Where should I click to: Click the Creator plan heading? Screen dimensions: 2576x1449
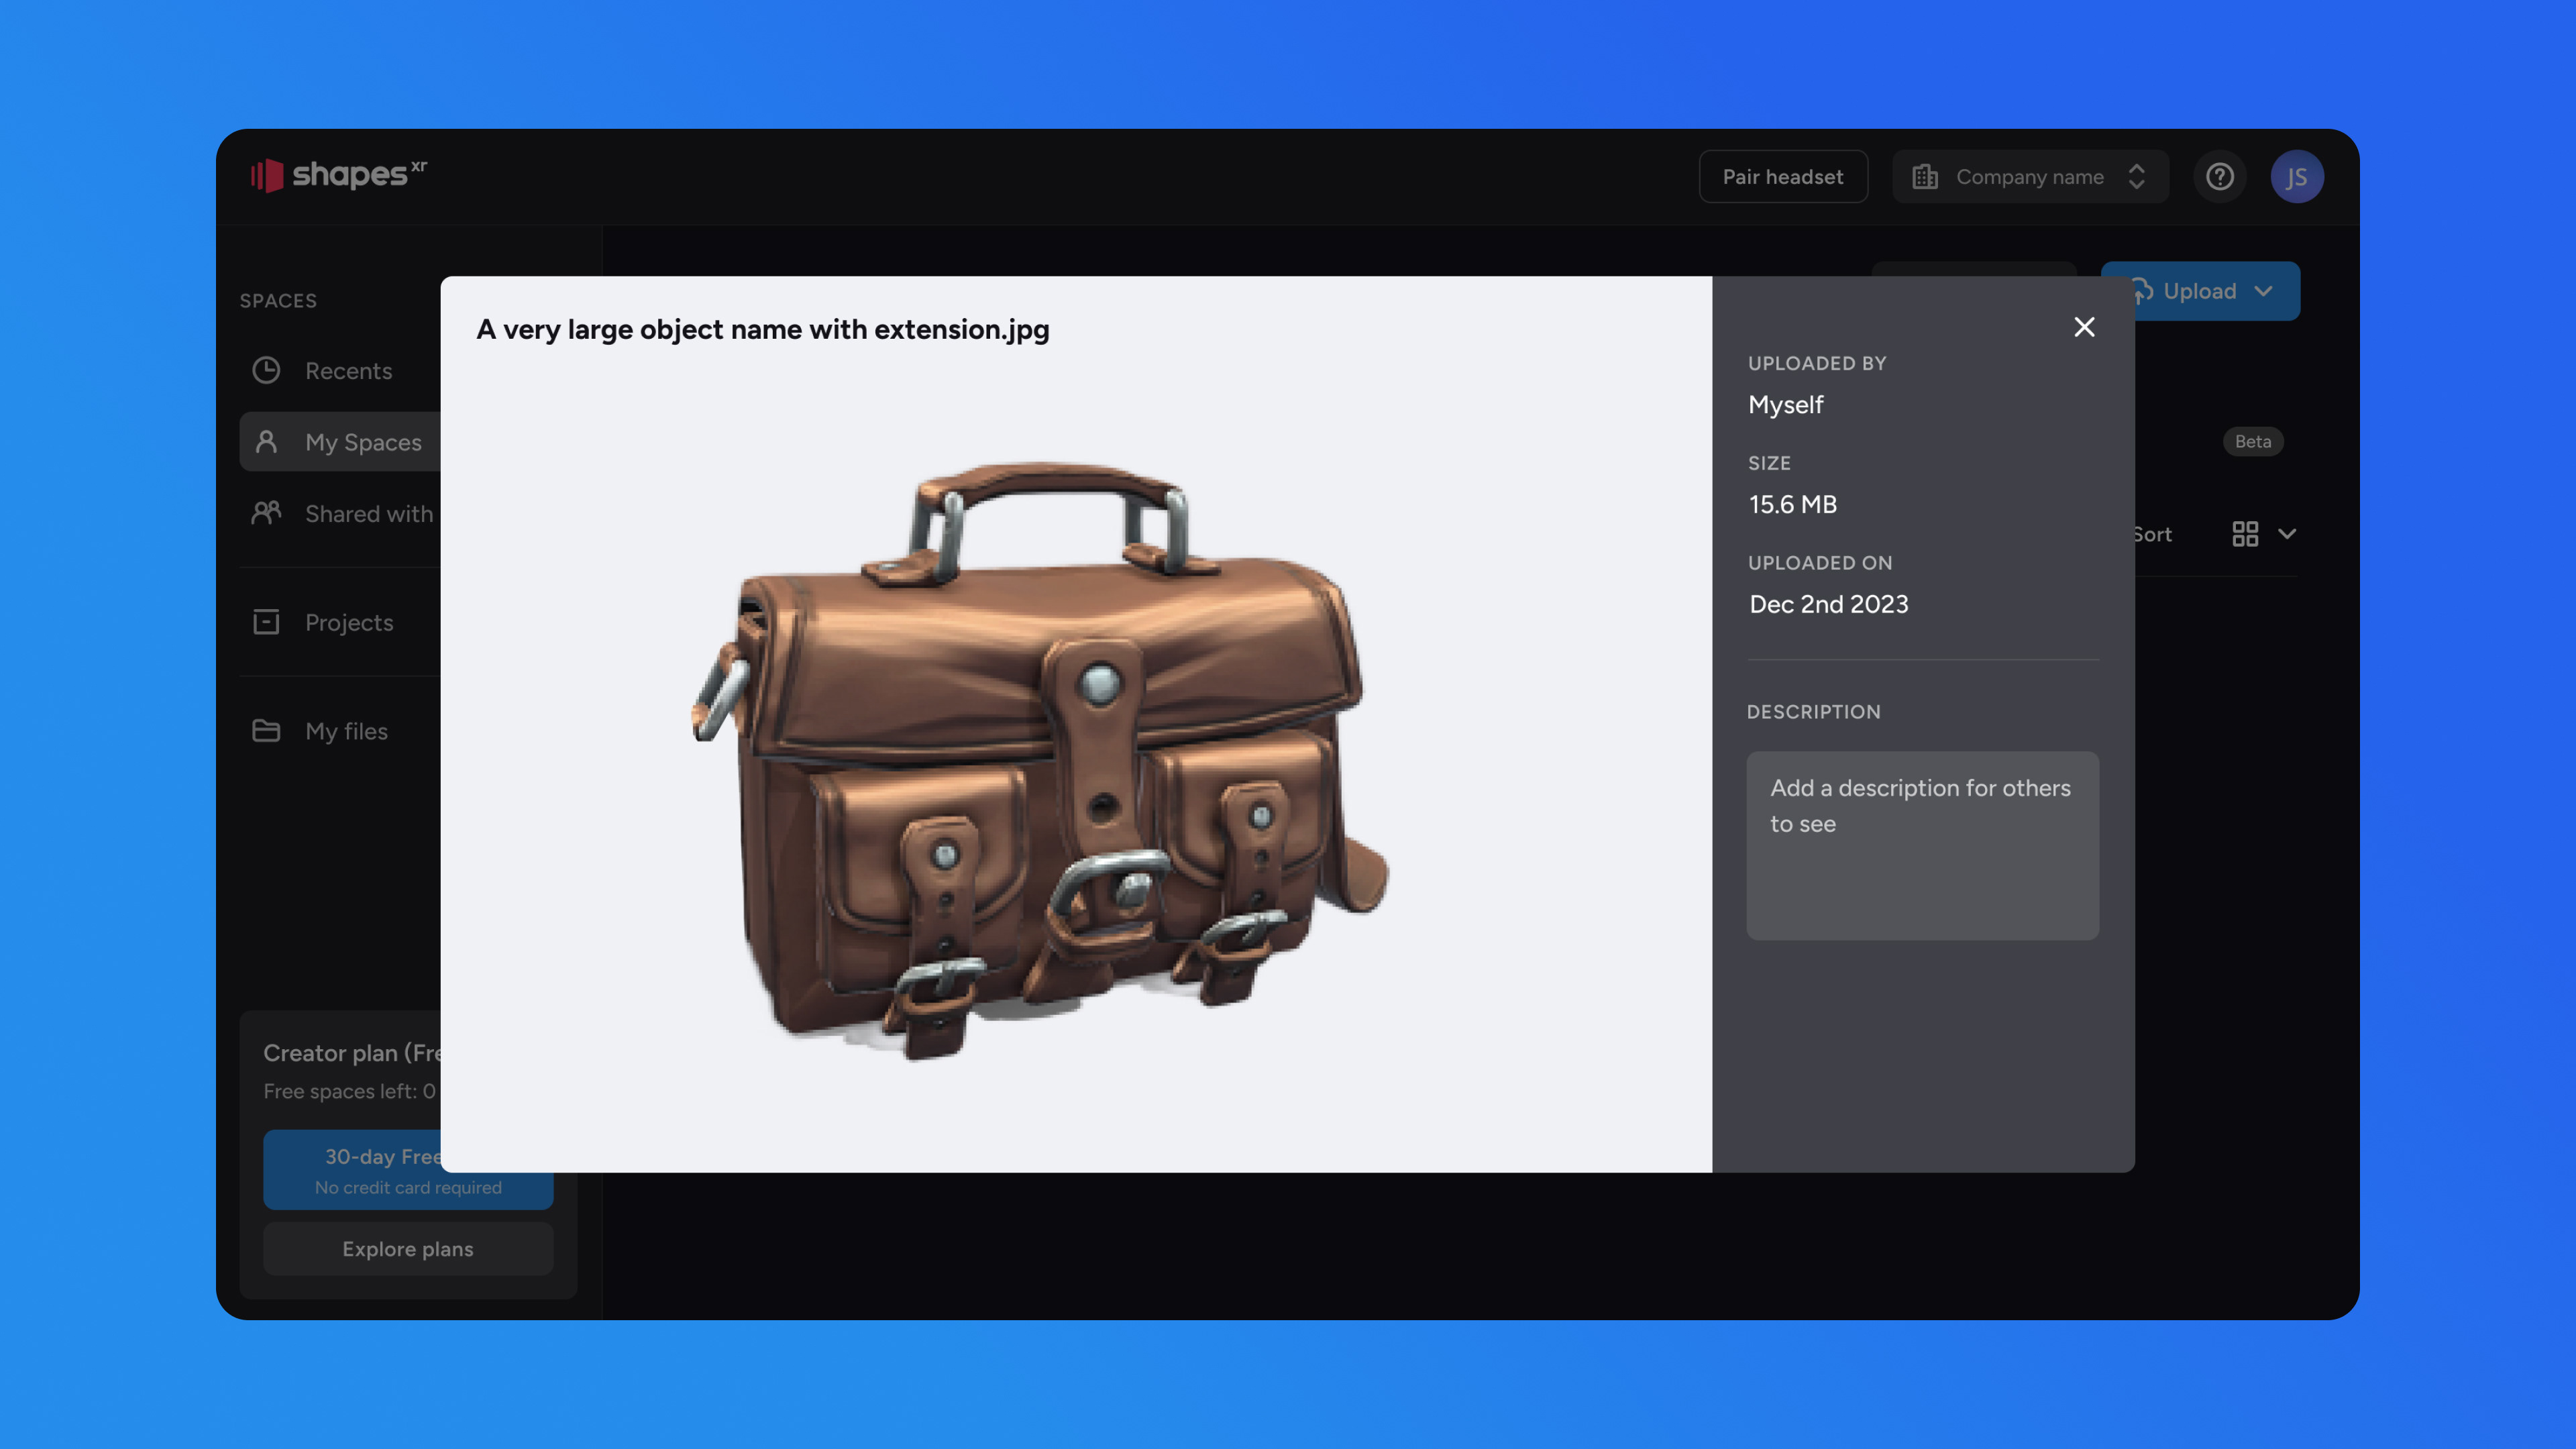[352, 1053]
